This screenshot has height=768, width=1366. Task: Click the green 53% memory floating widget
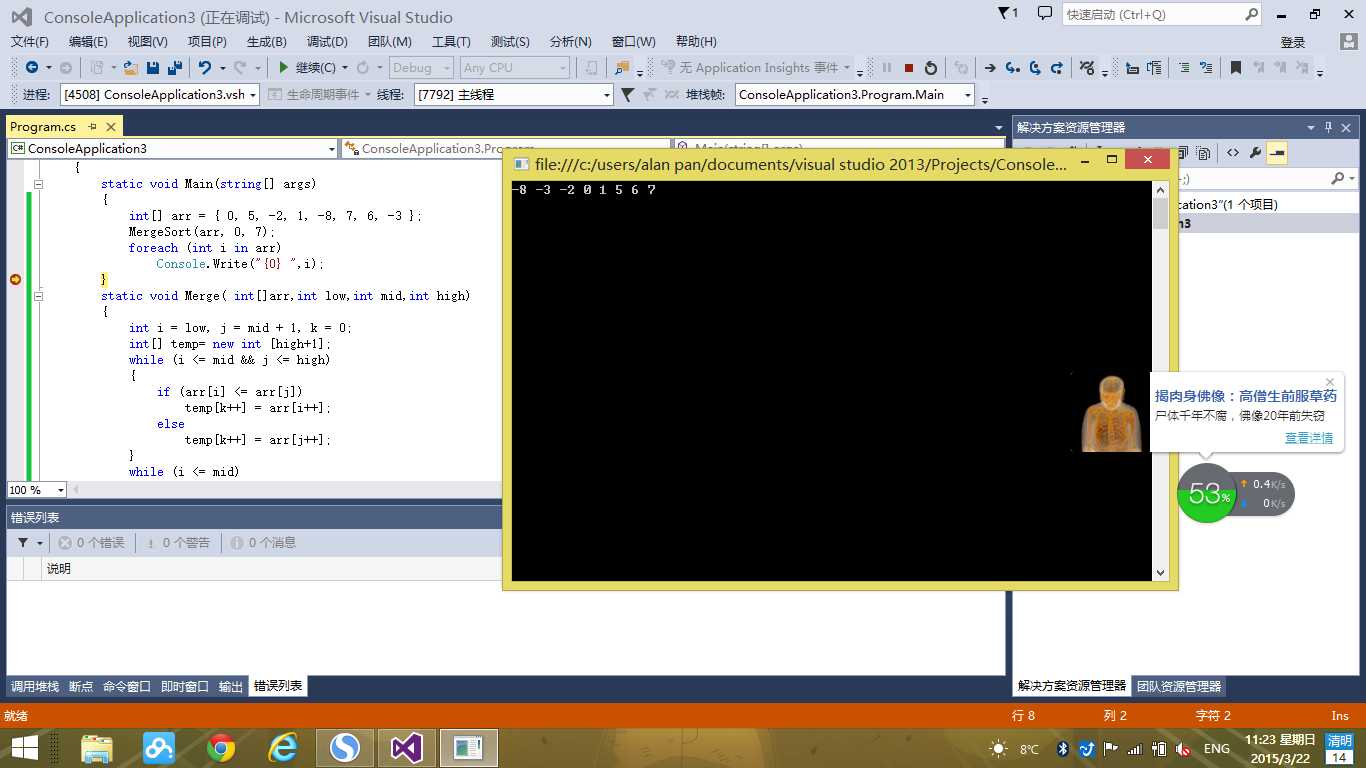(x=1207, y=493)
